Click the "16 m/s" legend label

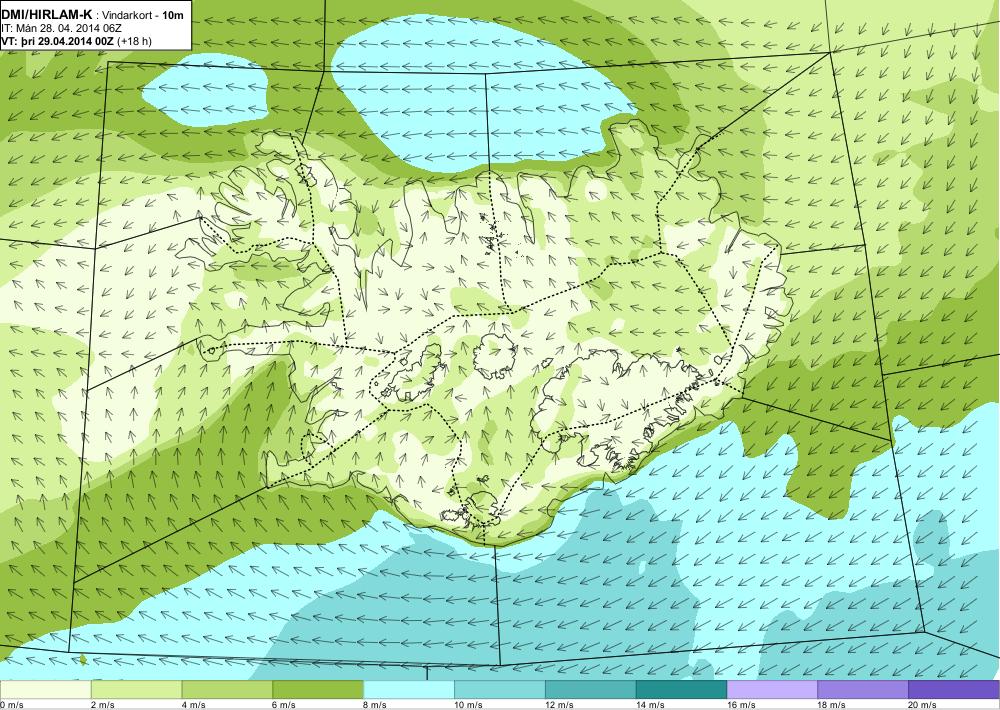coord(741,704)
